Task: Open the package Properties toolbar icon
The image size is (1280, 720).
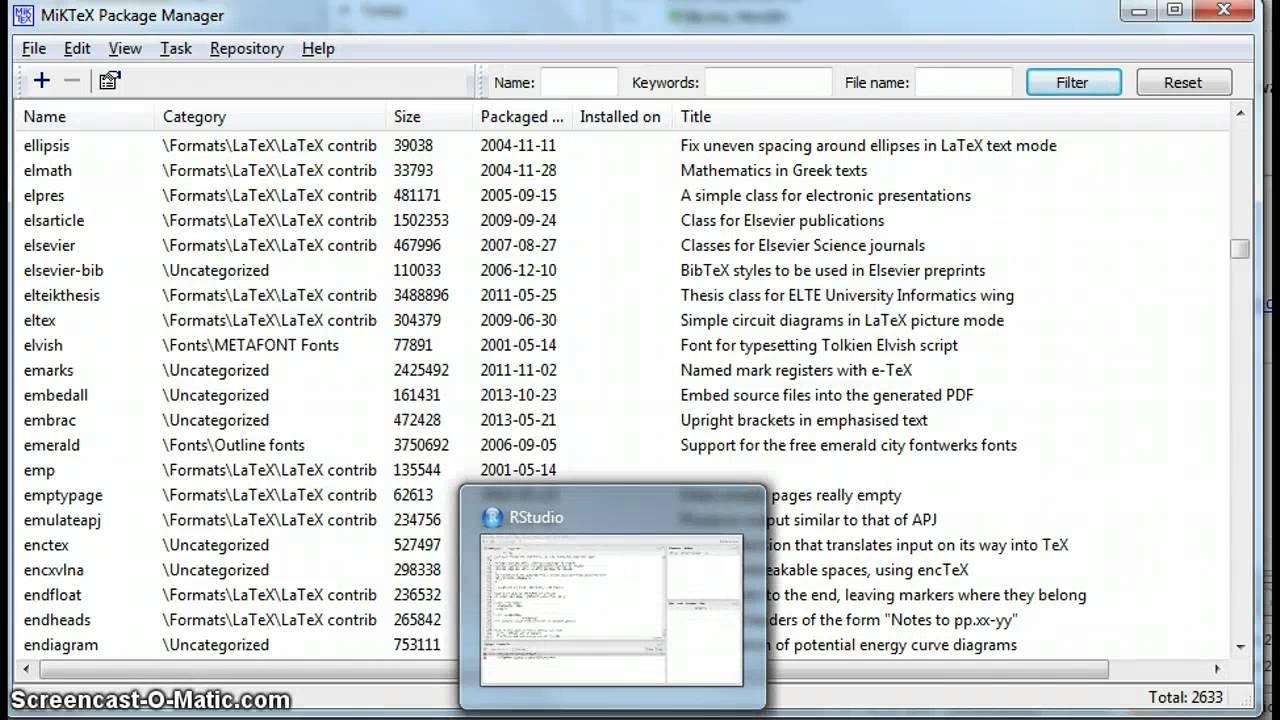Action: point(110,81)
